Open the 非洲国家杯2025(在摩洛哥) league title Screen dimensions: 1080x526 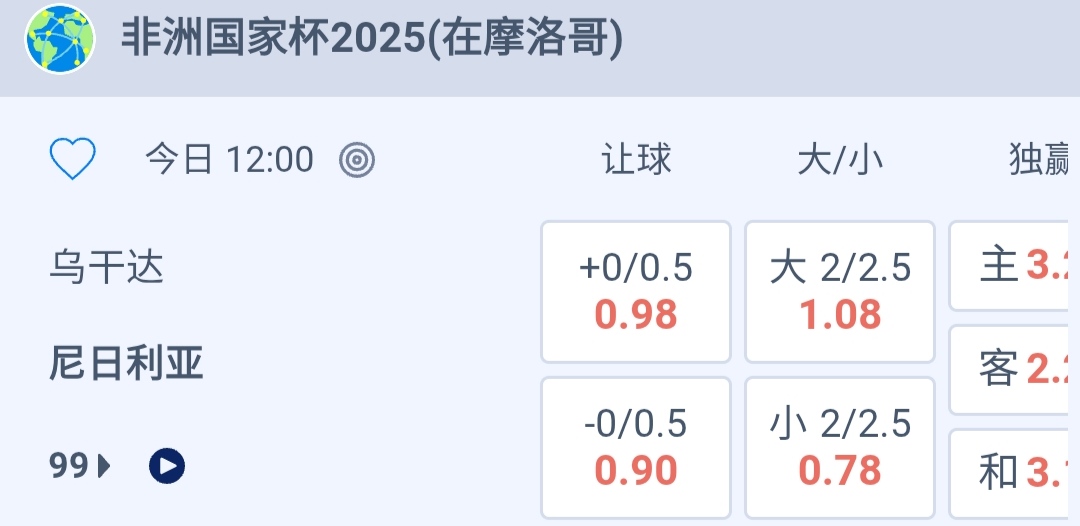(372, 40)
